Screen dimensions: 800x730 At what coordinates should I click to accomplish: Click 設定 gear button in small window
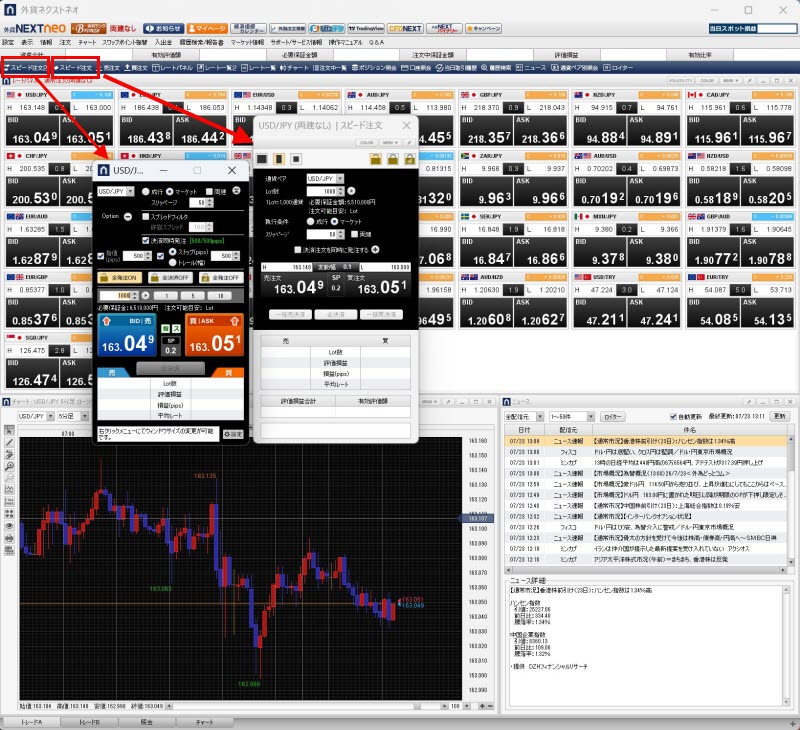(233, 434)
